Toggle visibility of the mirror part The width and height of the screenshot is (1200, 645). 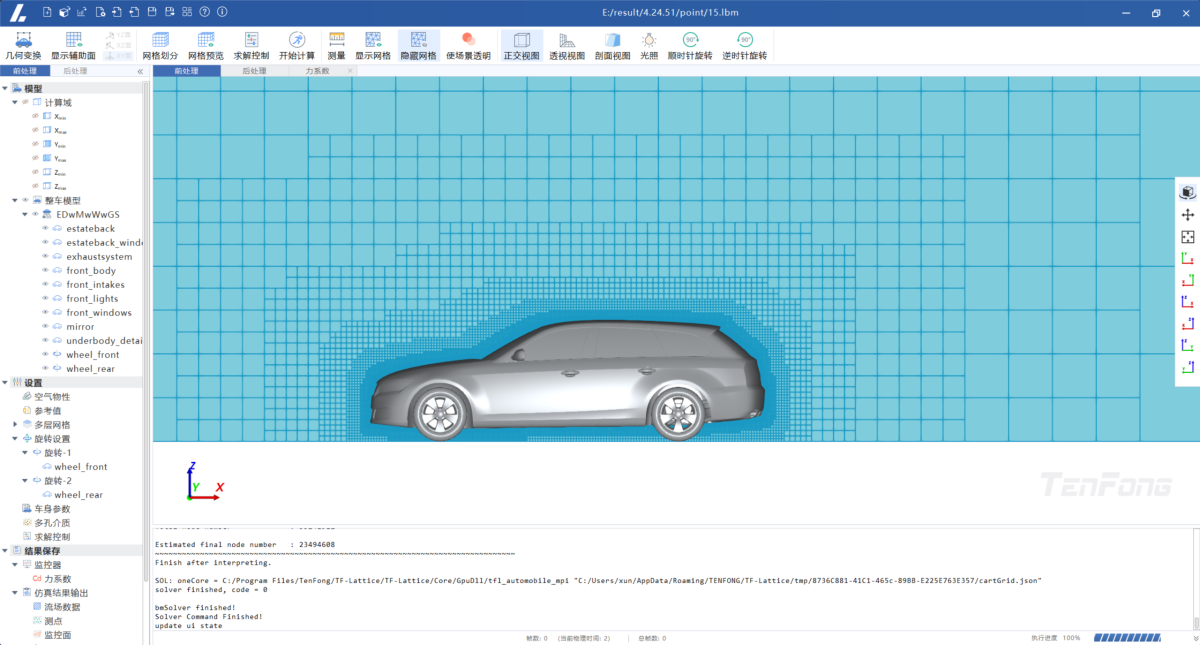[x=45, y=327]
